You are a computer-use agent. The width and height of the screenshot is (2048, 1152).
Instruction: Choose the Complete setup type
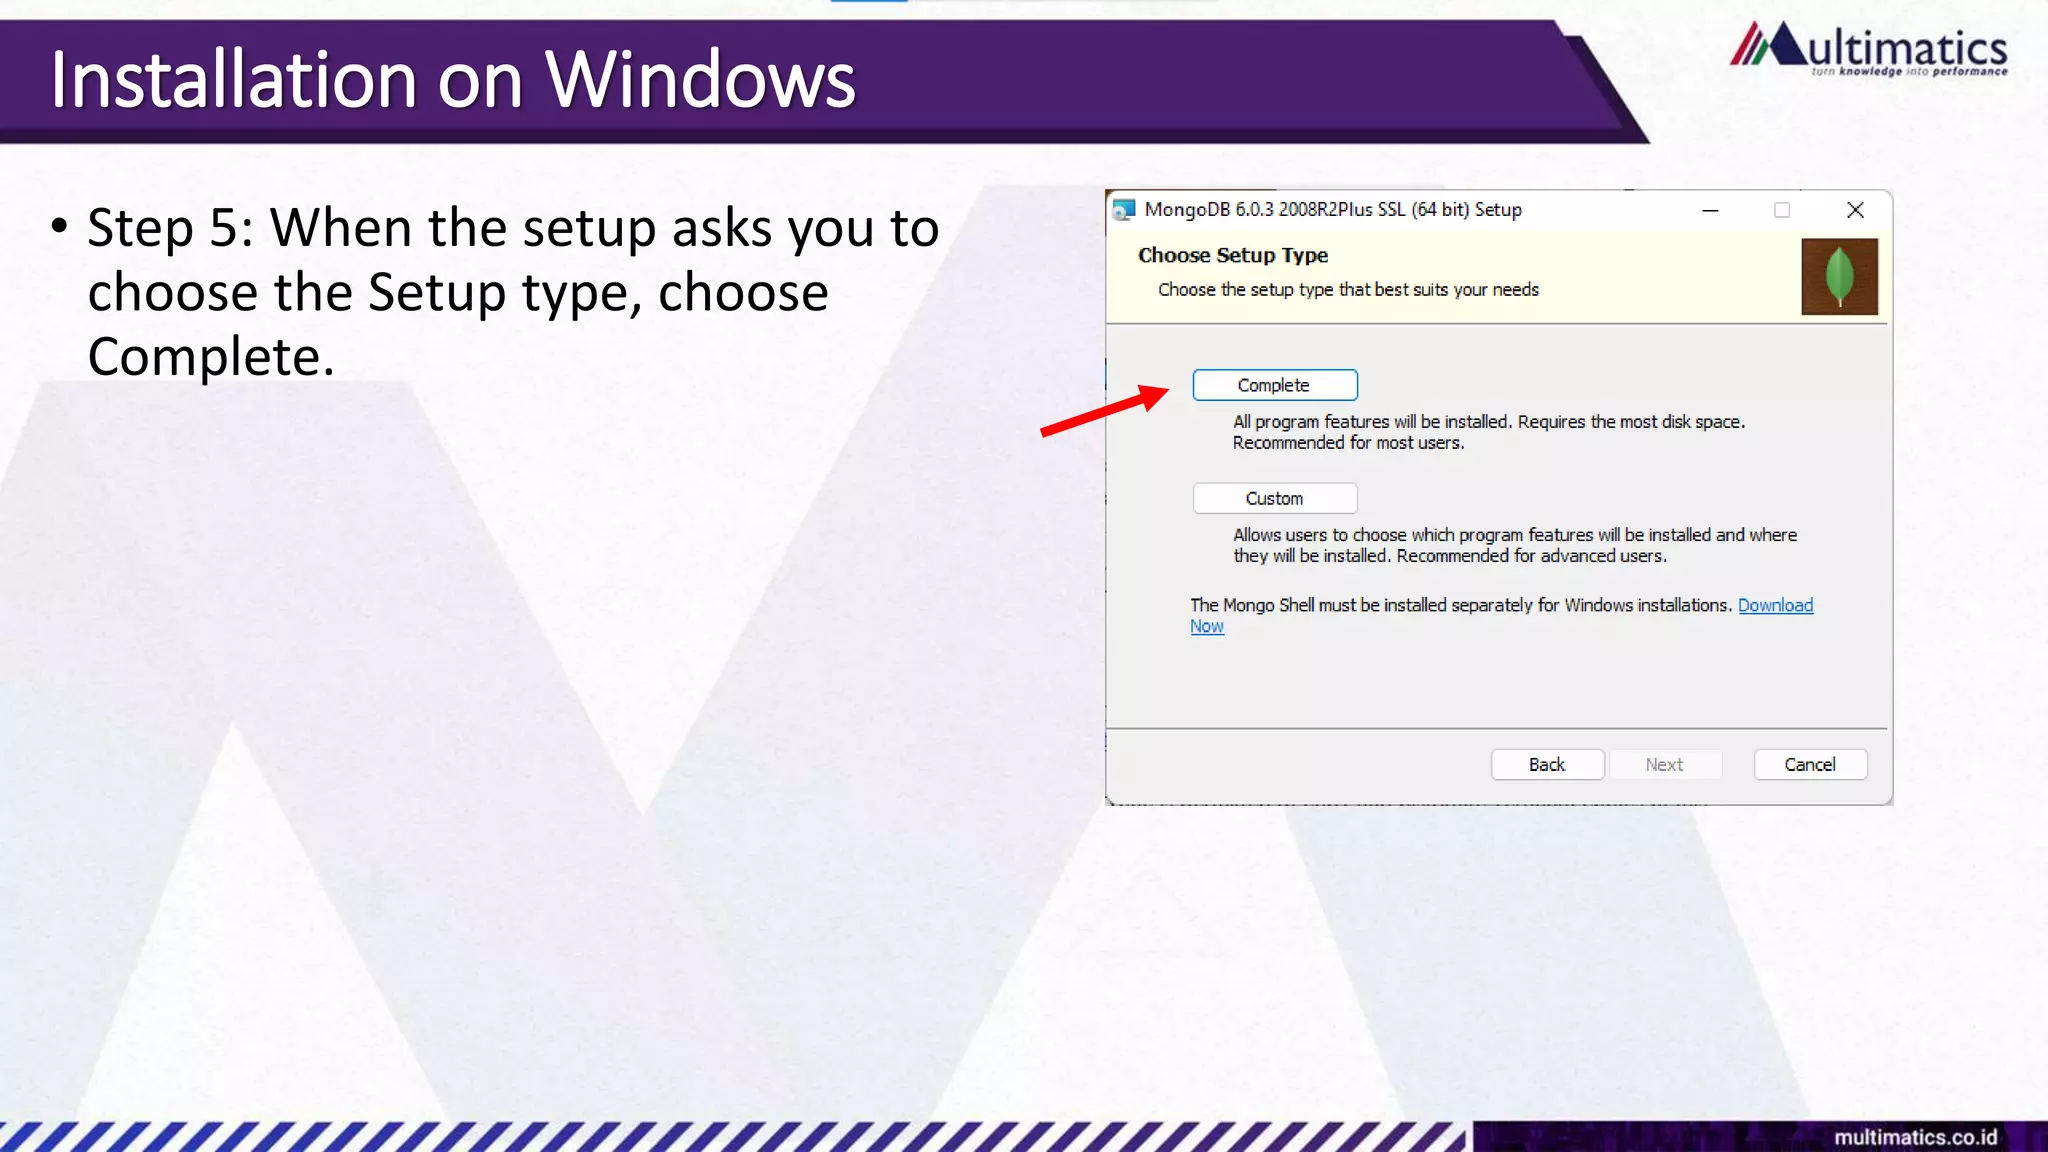tap(1274, 385)
